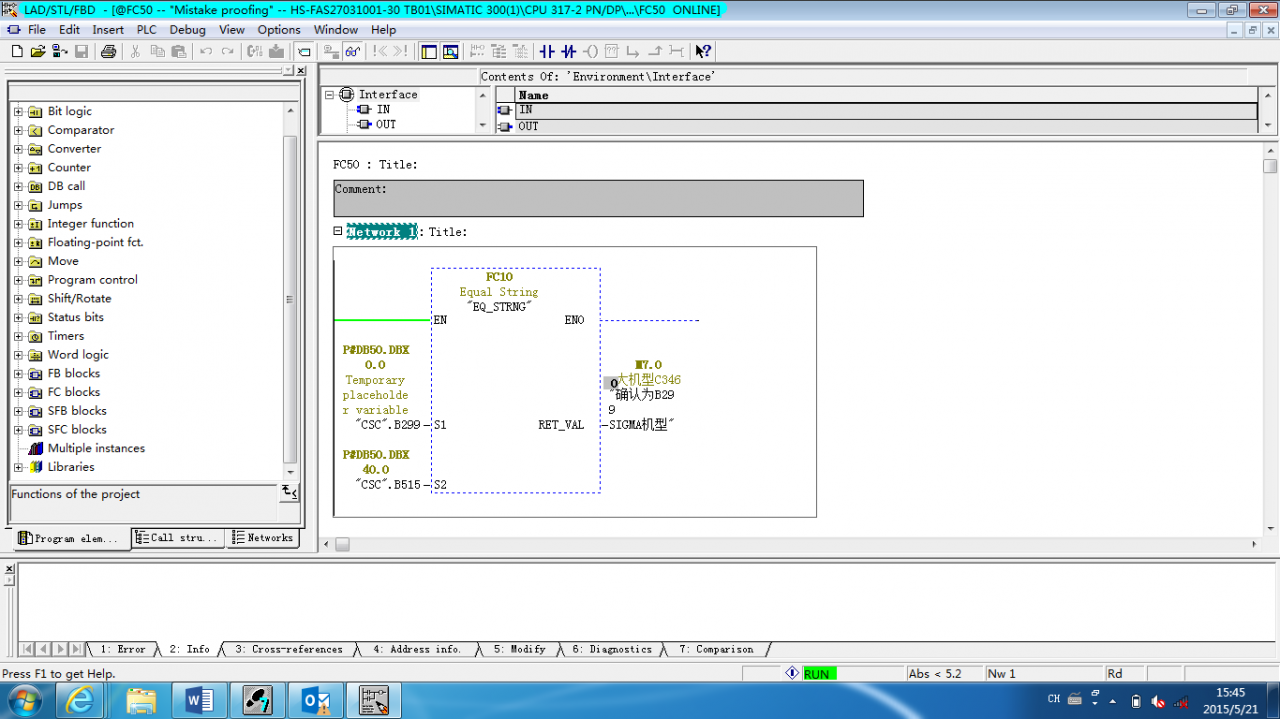Screen dimensions: 1280x719
Task: Click the Redo arrow icon
Action: [228, 51]
